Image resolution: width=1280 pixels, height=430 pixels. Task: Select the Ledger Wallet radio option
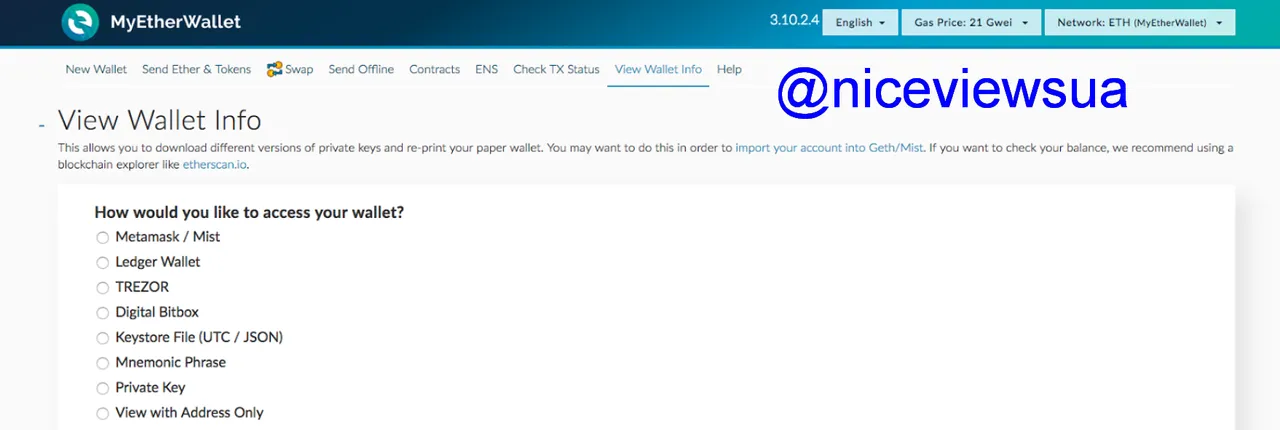click(x=102, y=263)
